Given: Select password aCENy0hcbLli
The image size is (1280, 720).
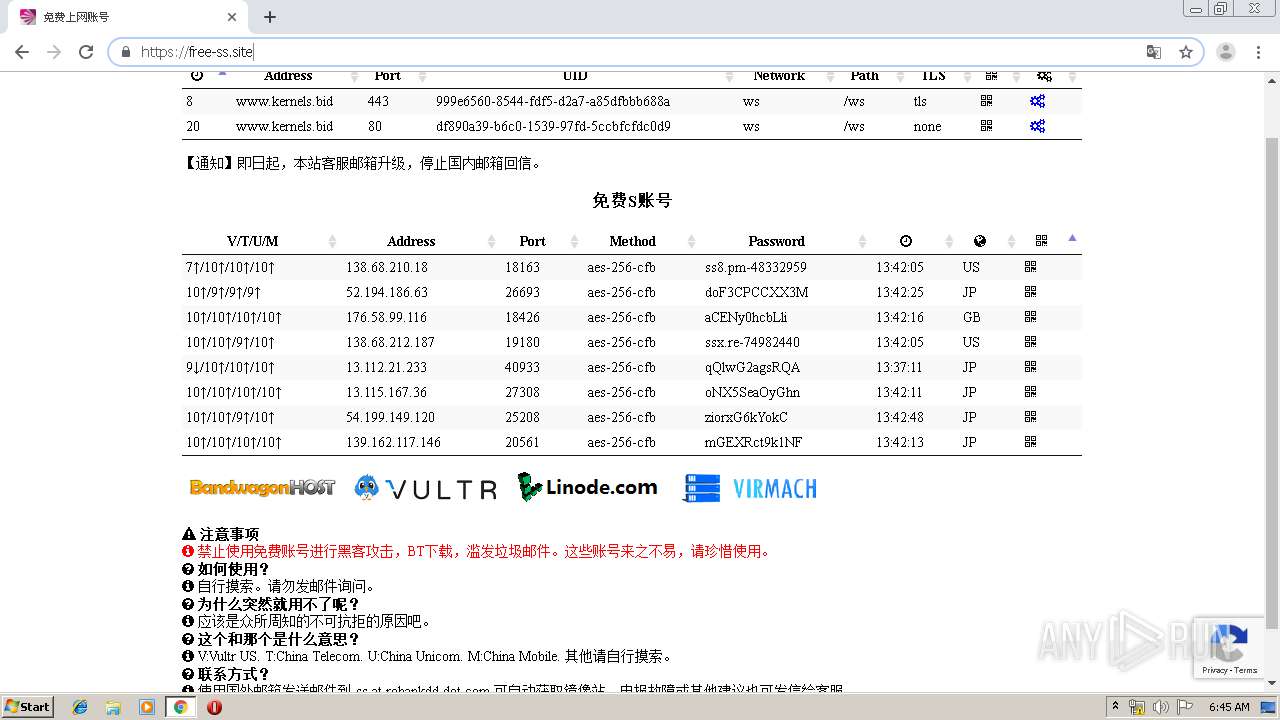Looking at the screenshot, I should tap(745, 317).
